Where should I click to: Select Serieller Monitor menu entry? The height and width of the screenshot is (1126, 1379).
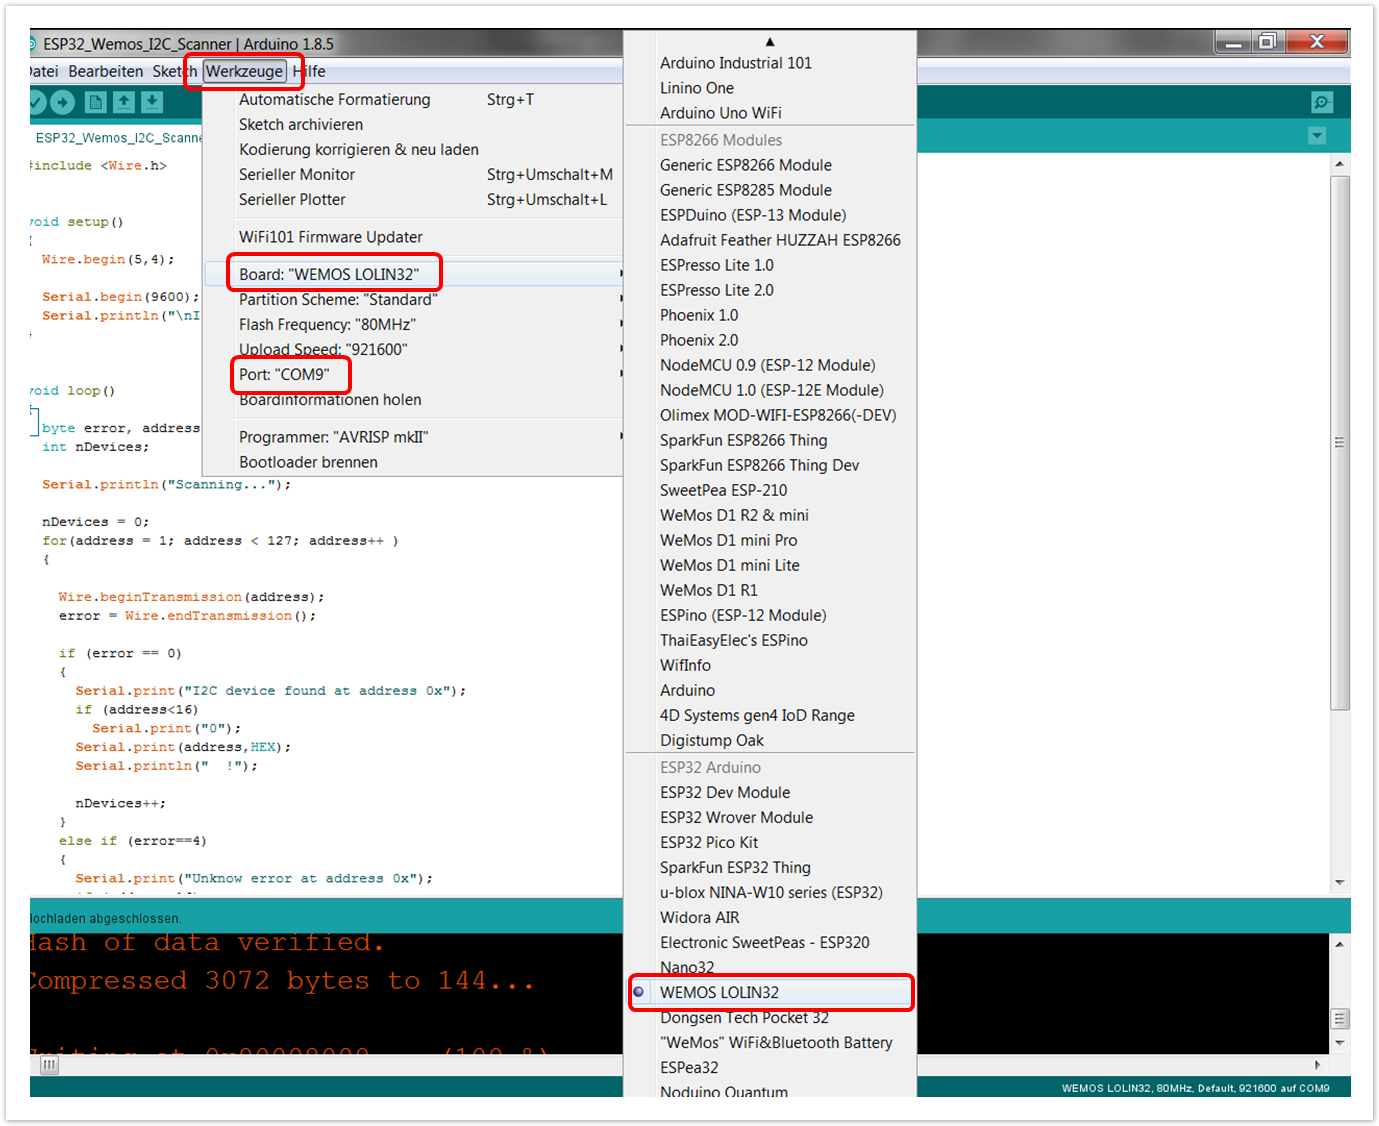click(297, 174)
